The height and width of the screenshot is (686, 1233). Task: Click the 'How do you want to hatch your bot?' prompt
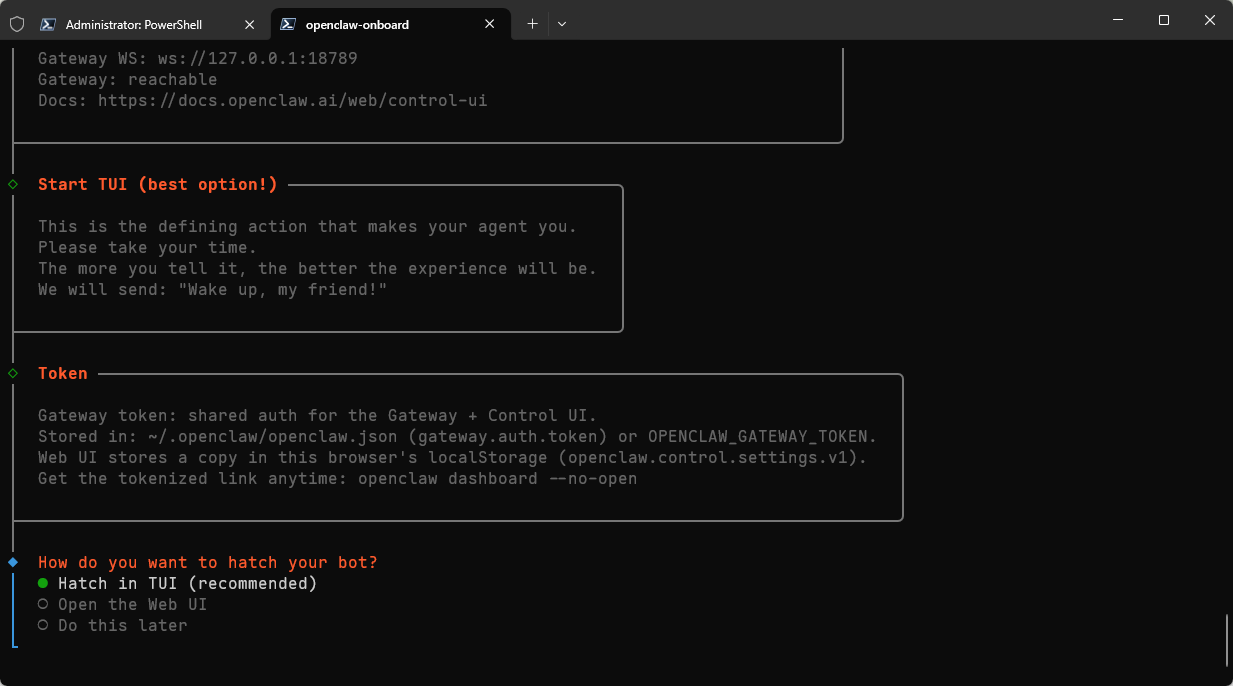(208, 562)
